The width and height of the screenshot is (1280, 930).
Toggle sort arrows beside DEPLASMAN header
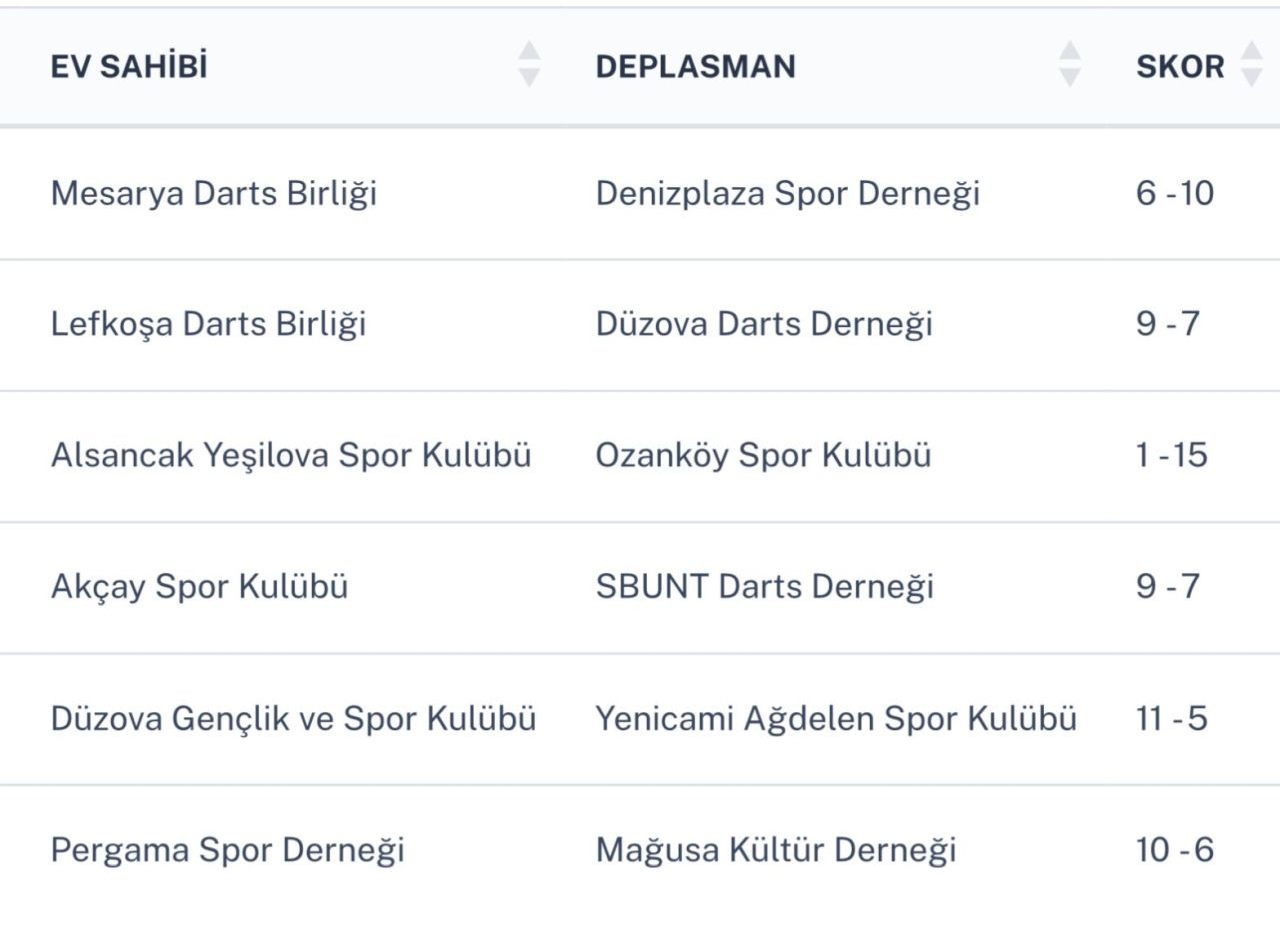[1070, 64]
